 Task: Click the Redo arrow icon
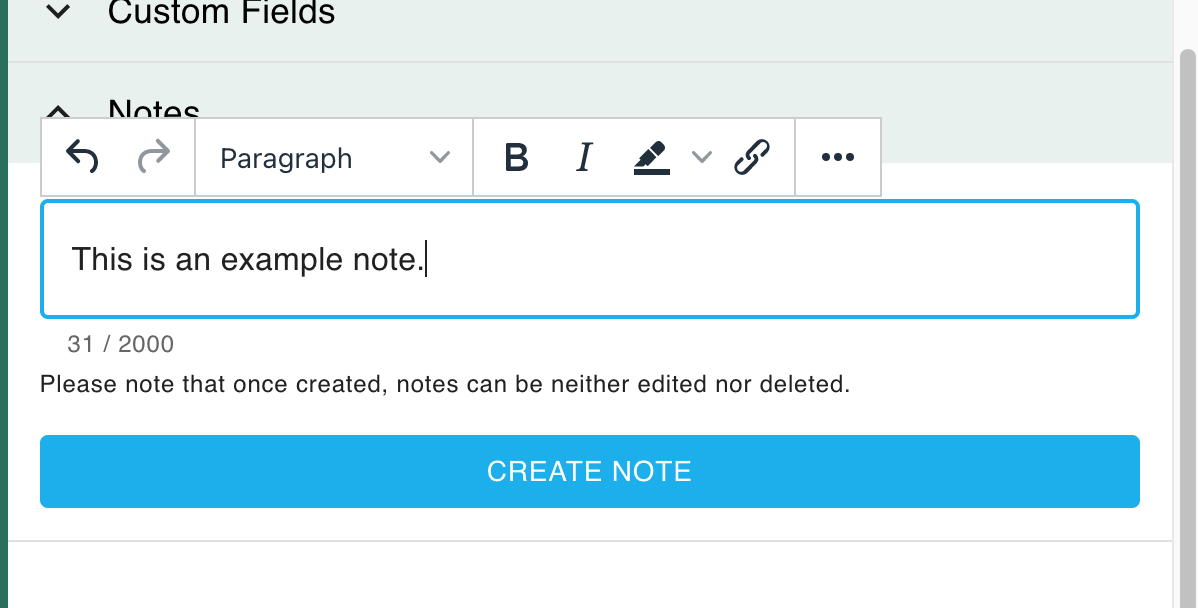(x=154, y=157)
